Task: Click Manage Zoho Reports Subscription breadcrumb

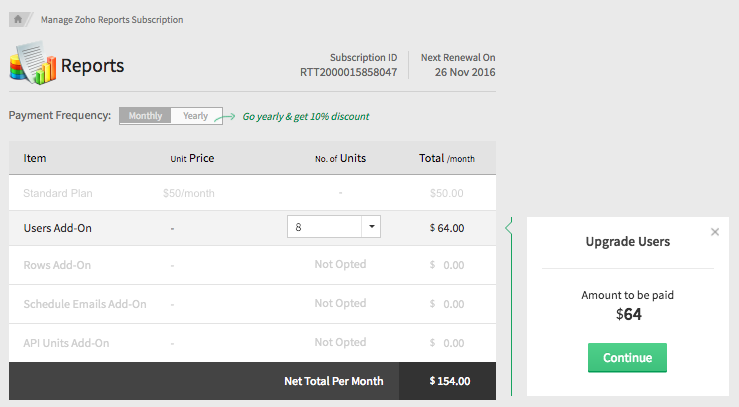Action: 112,20
